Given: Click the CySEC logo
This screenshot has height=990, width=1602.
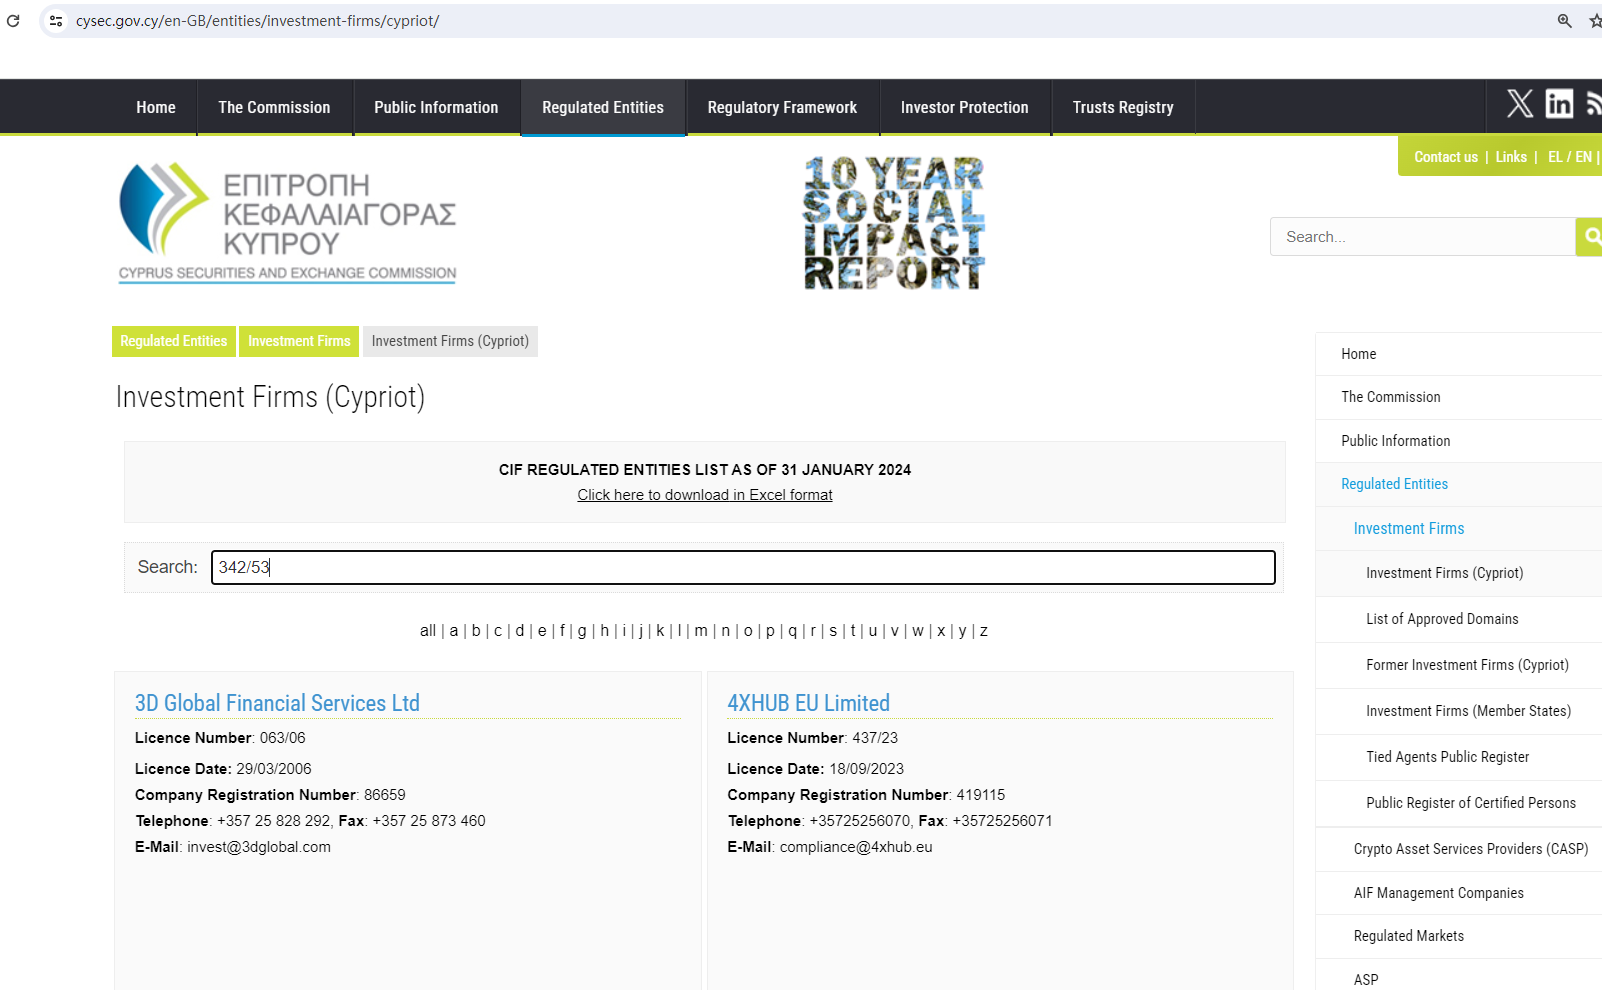Looking at the screenshot, I should tap(287, 222).
